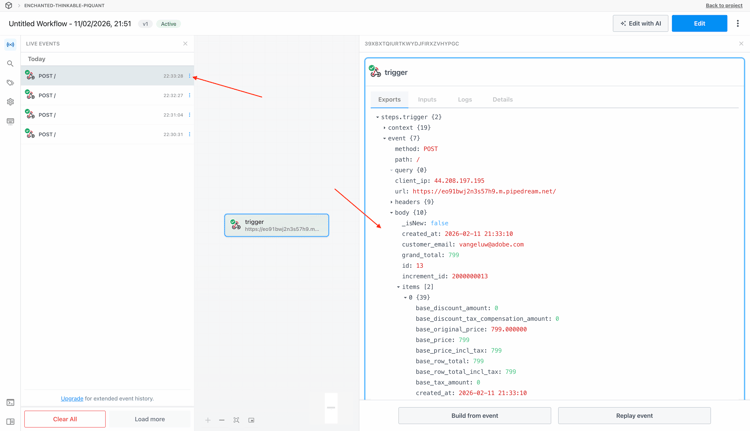The image size is (750, 431).
Task: Follow the Back to project link
Action: (x=724, y=5)
